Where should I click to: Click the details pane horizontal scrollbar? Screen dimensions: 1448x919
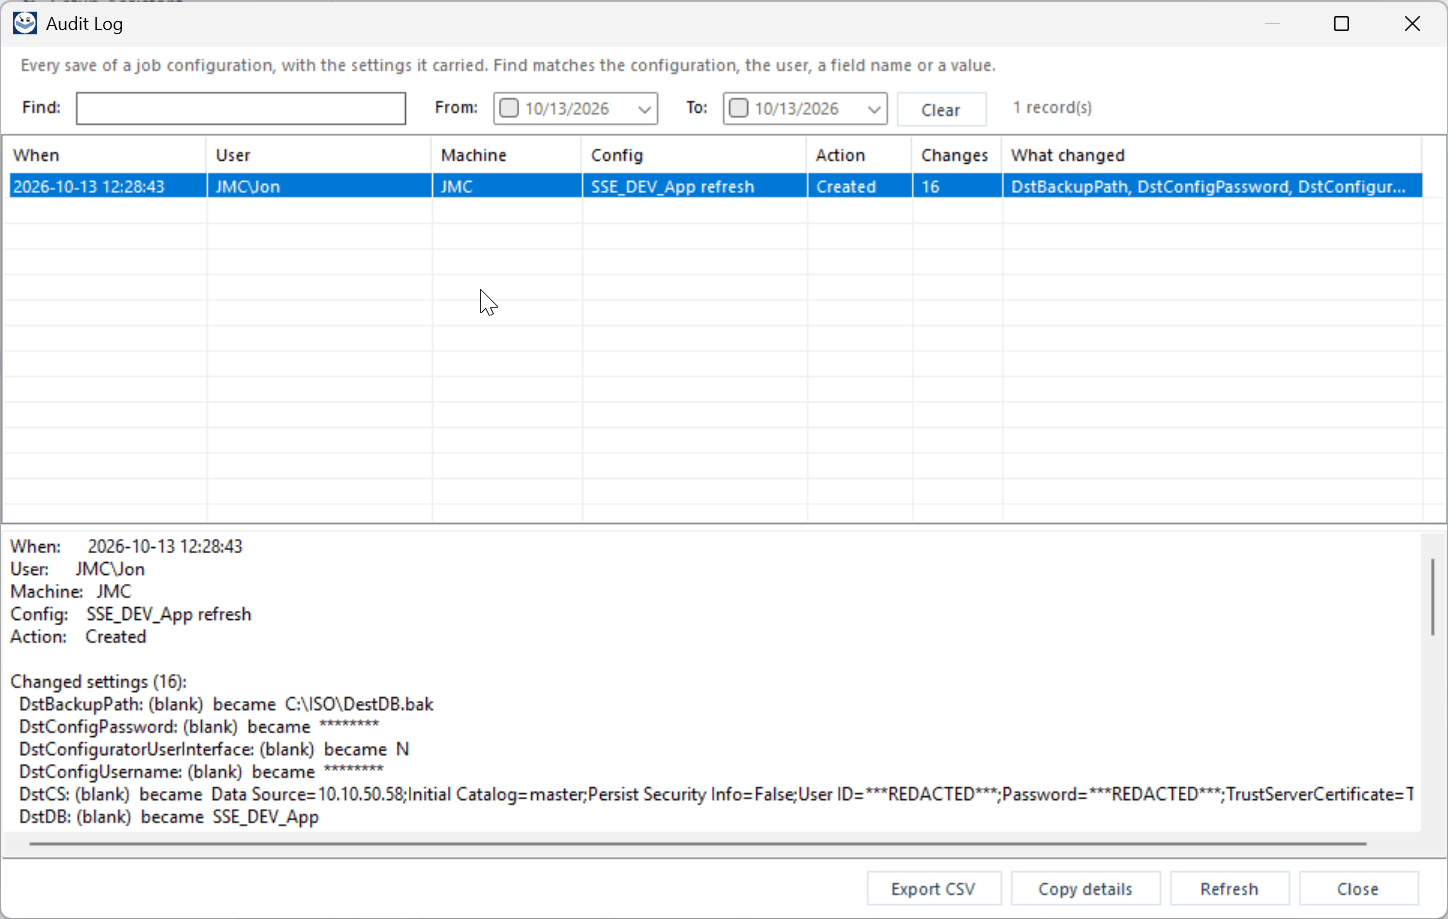point(698,844)
